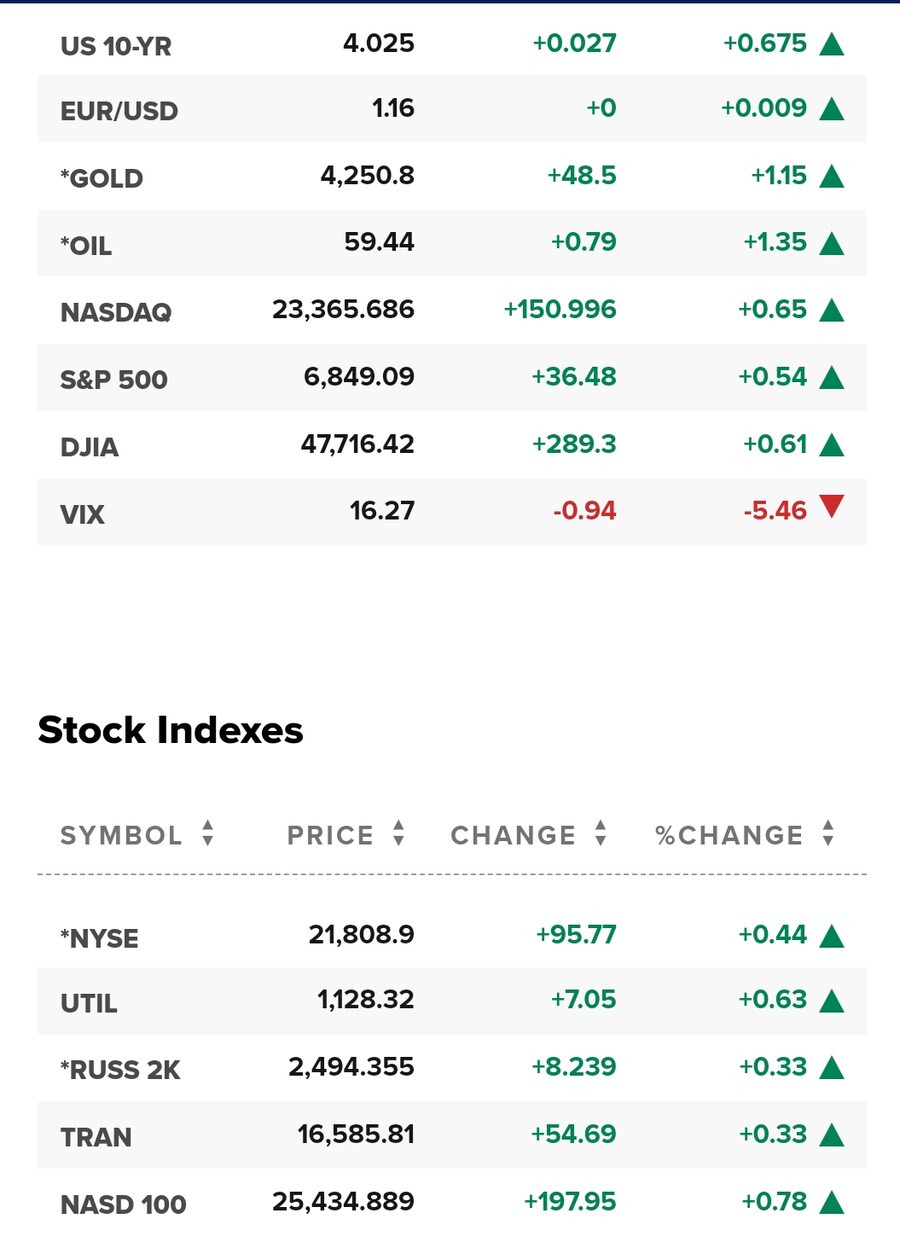The height and width of the screenshot is (1242, 900).
Task: Sort stock indexes by CHANGE column
Action: pos(528,835)
